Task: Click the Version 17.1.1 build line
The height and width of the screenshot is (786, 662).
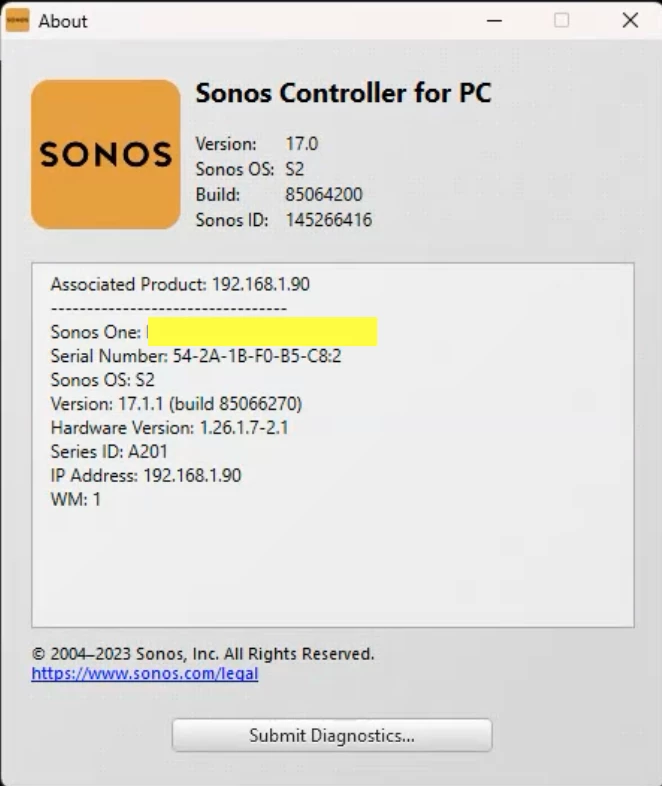Action: (x=176, y=404)
